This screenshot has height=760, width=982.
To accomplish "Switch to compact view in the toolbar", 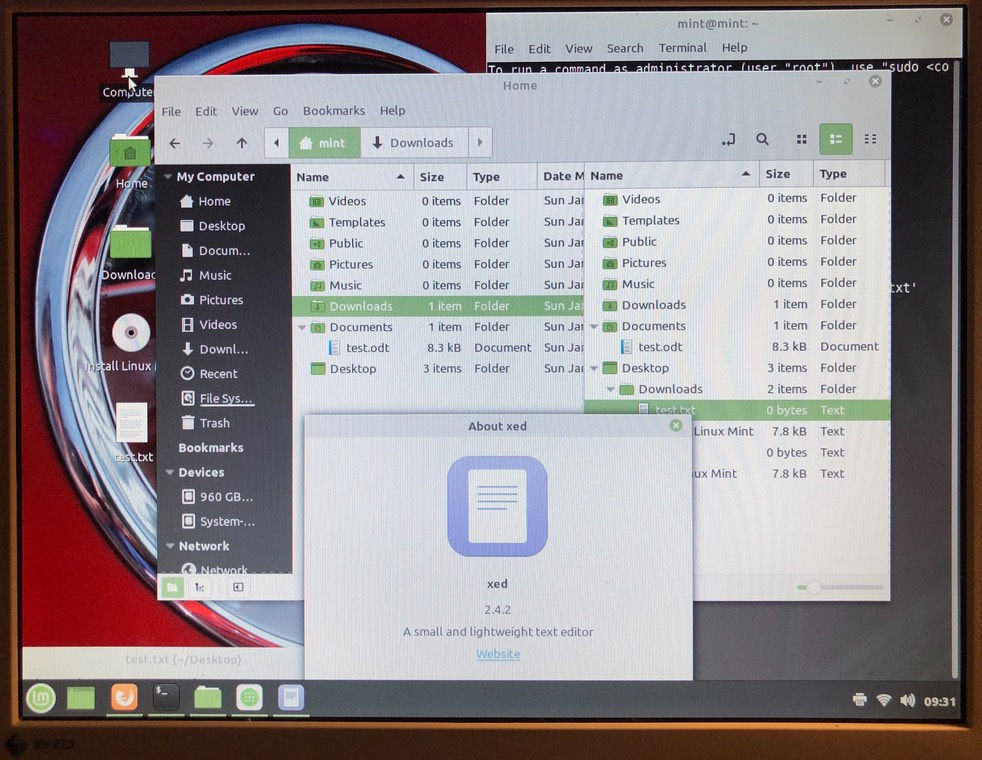I will [870, 140].
